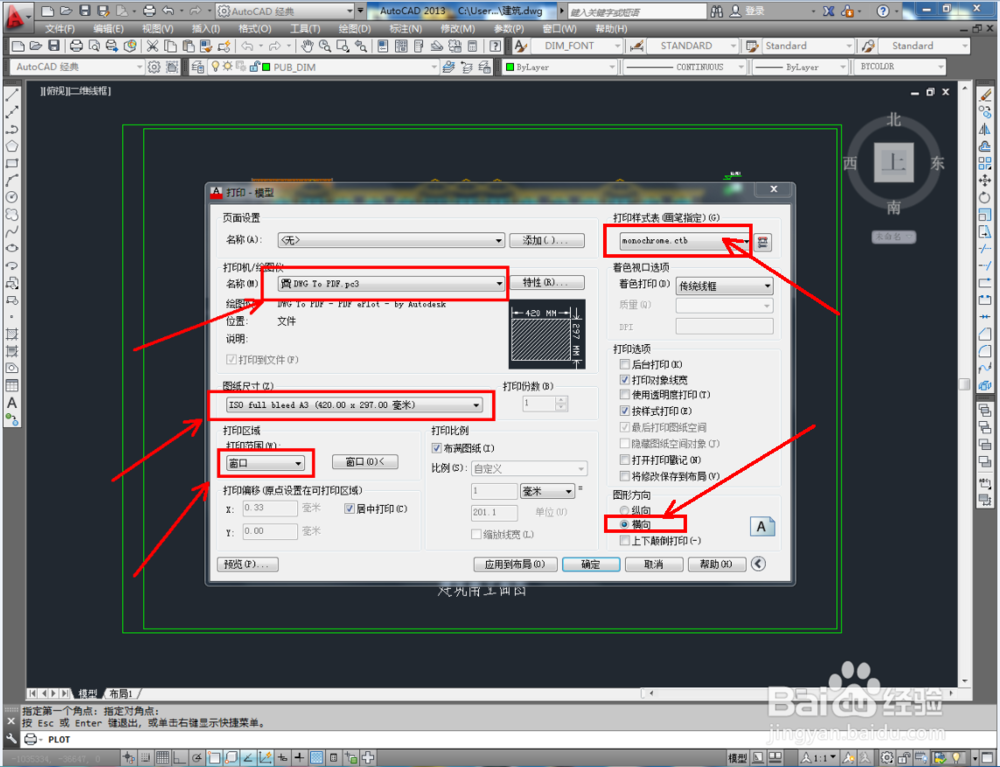Enable save changes to layout checkbox
The image size is (1000, 767).
point(624,476)
